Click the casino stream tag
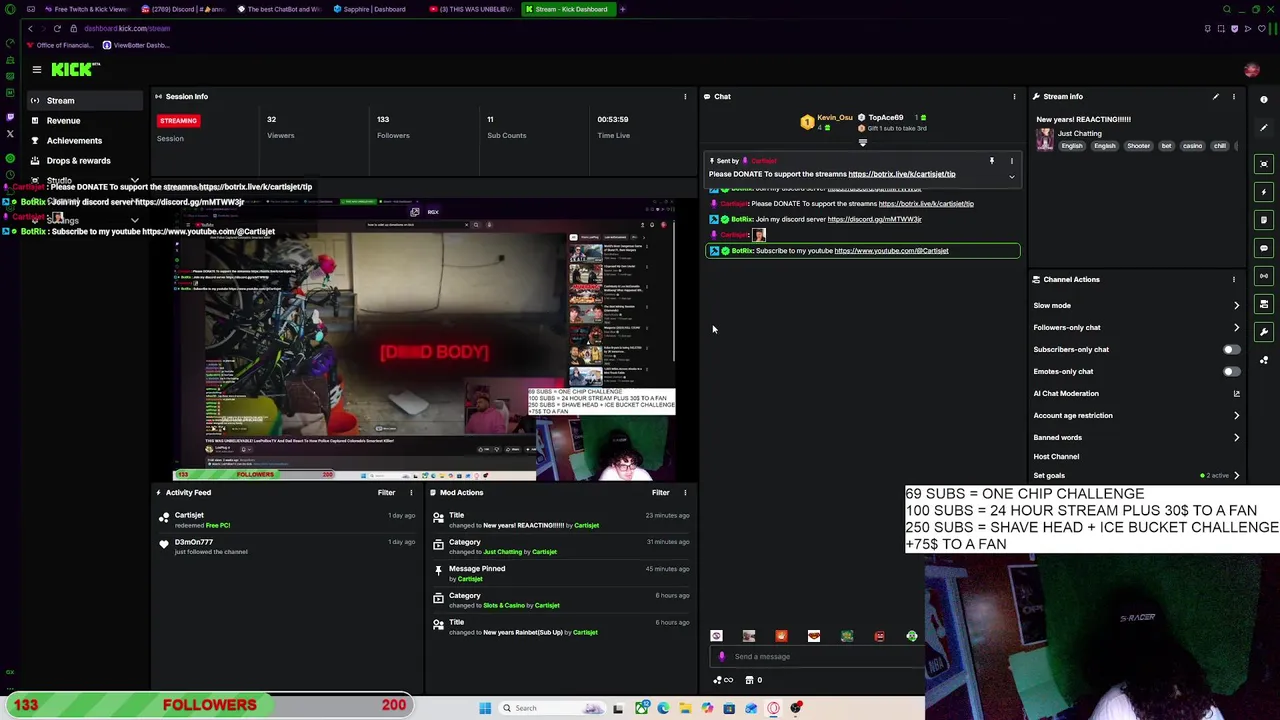The height and width of the screenshot is (720, 1280). pyautogui.click(x=1192, y=146)
